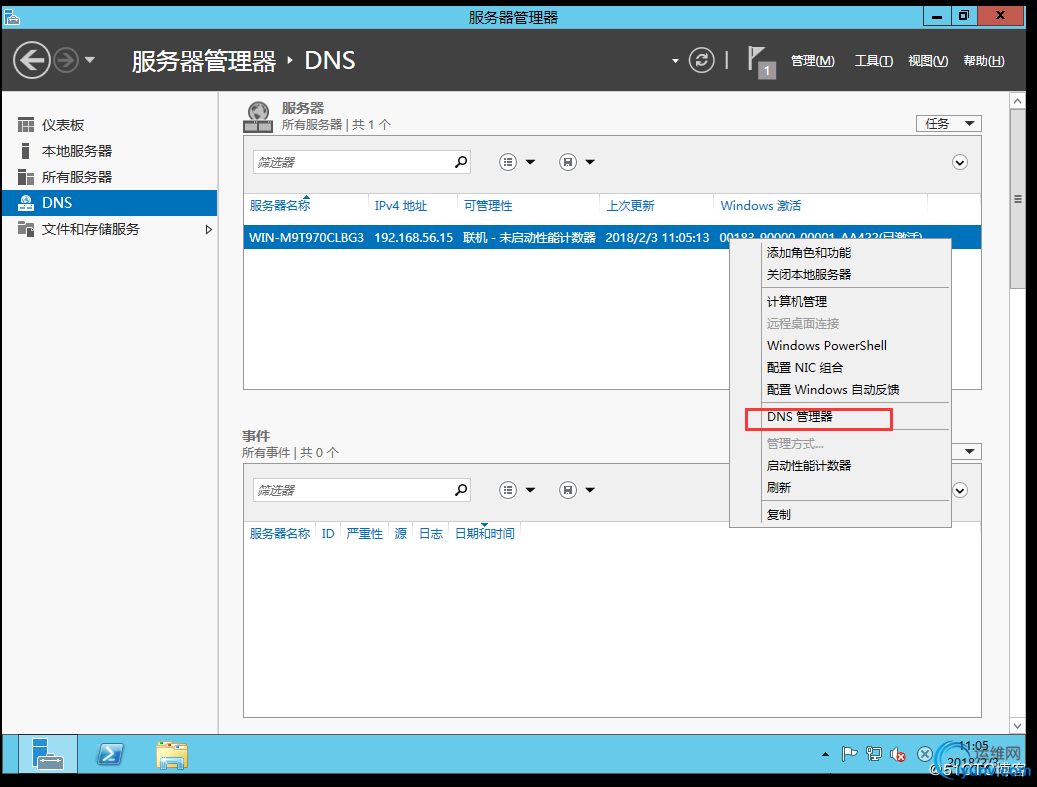Viewport: 1037px width, 787px height.
Task: Open the 管理(M) menu
Action: pyautogui.click(x=813, y=61)
